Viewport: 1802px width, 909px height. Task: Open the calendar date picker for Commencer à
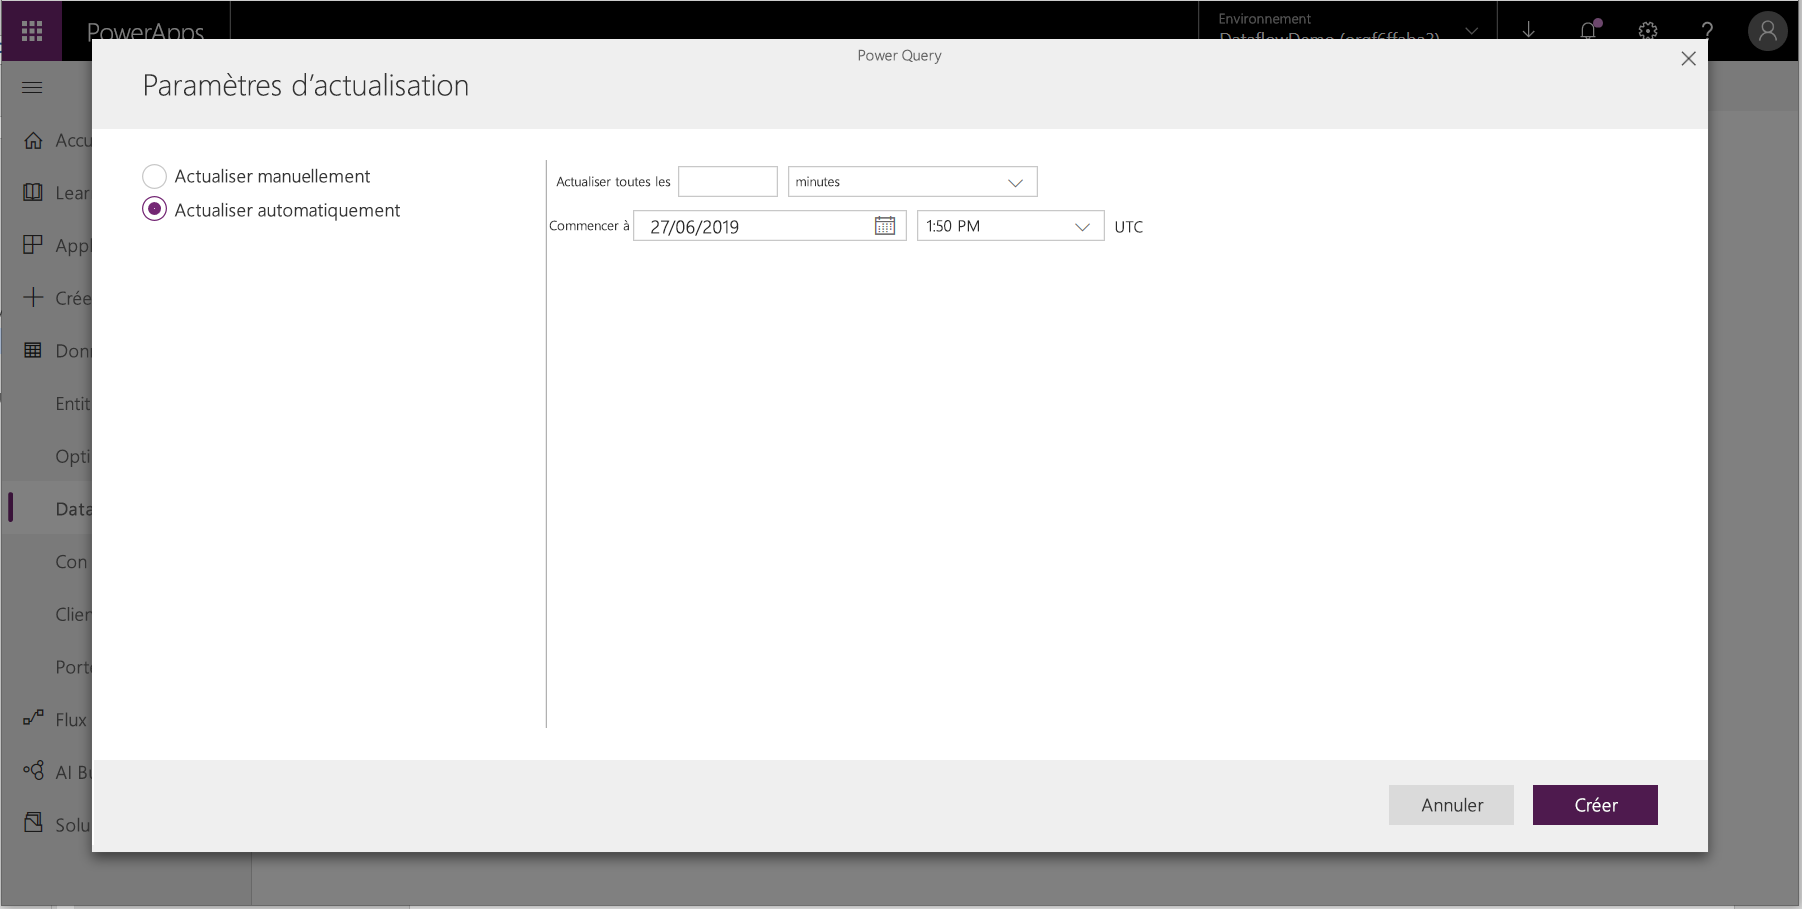point(885,225)
